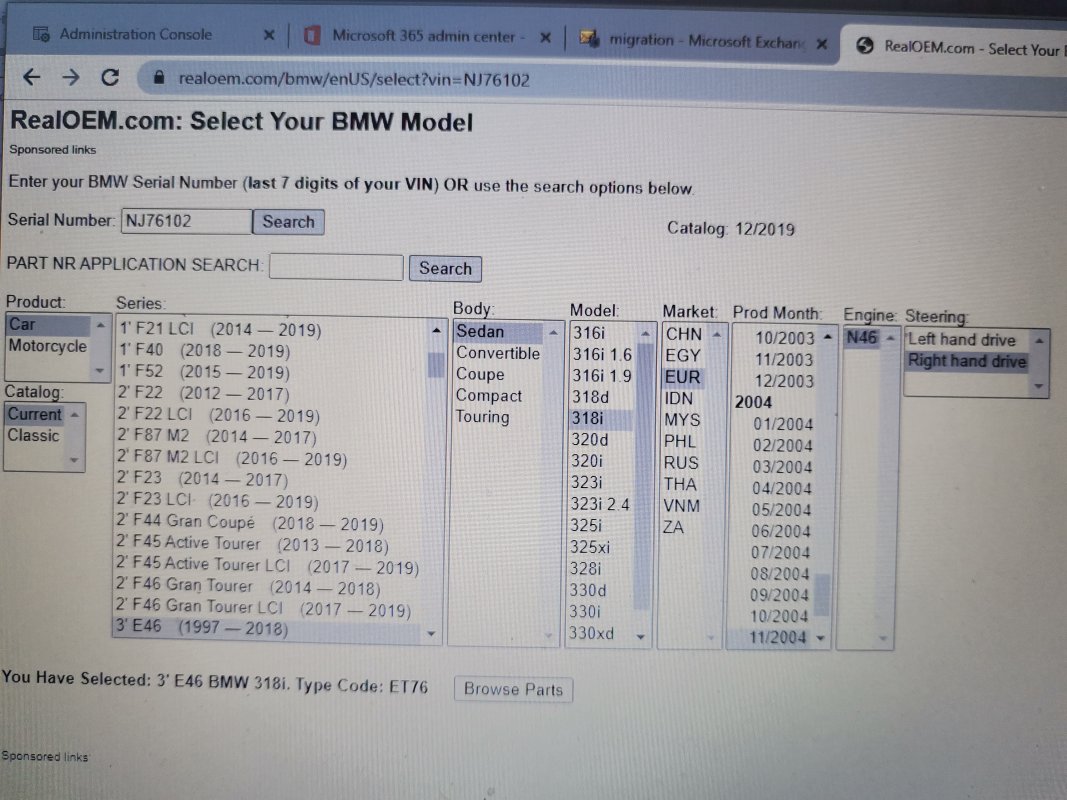This screenshot has height=800, width=1067.
Task: Edit the Serial Number field
Action: pyautogui.click(x=186, y=221)
